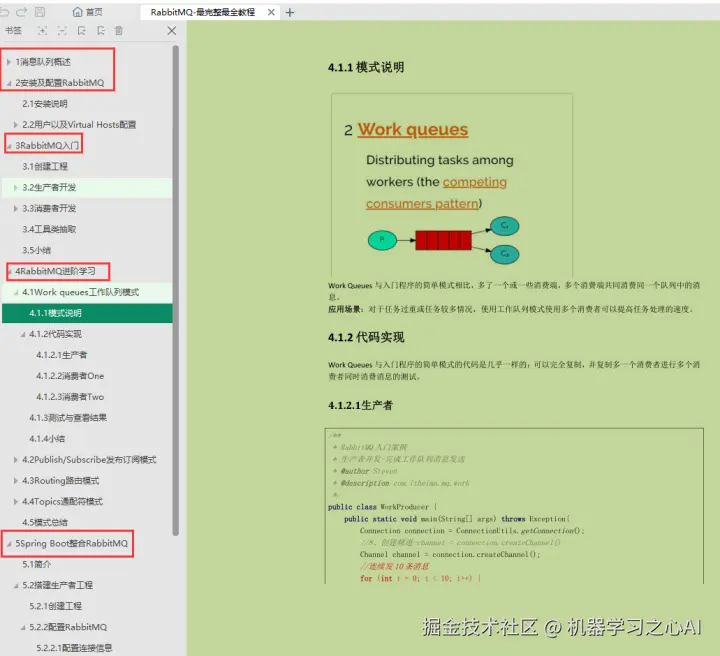The height and width of the screenshot is (656, 720).
Task: Close the 书签 bookmarks panel
Action: pyautogui.click(x=172, y=31)
